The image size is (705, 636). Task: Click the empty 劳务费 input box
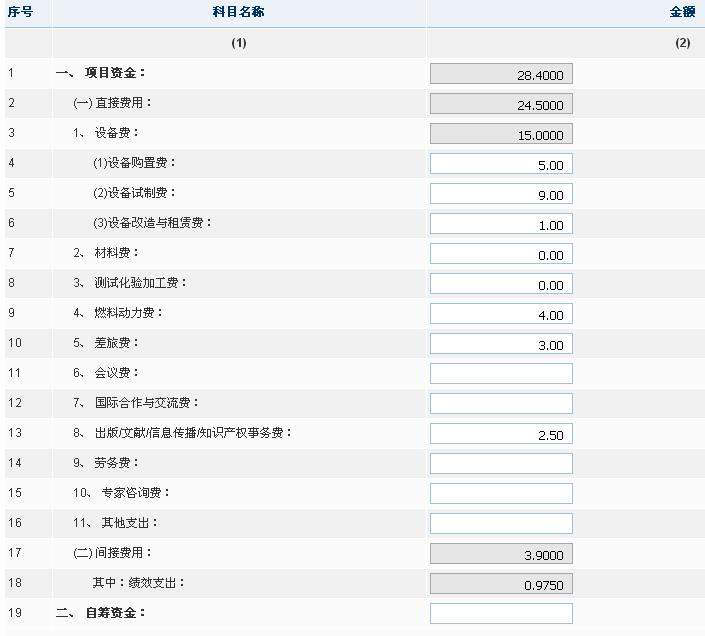click(501, 464)
